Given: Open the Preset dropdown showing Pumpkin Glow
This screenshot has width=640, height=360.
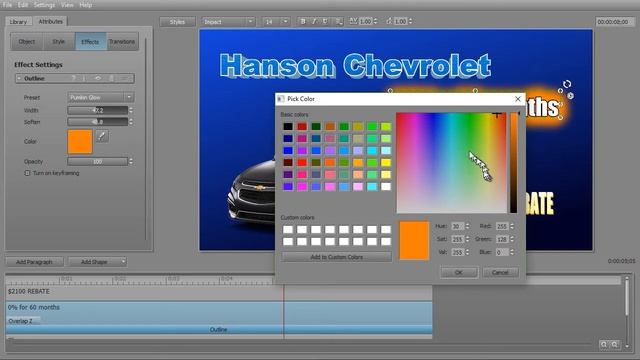Looking at the screenshot, I should tap(100, 97).
